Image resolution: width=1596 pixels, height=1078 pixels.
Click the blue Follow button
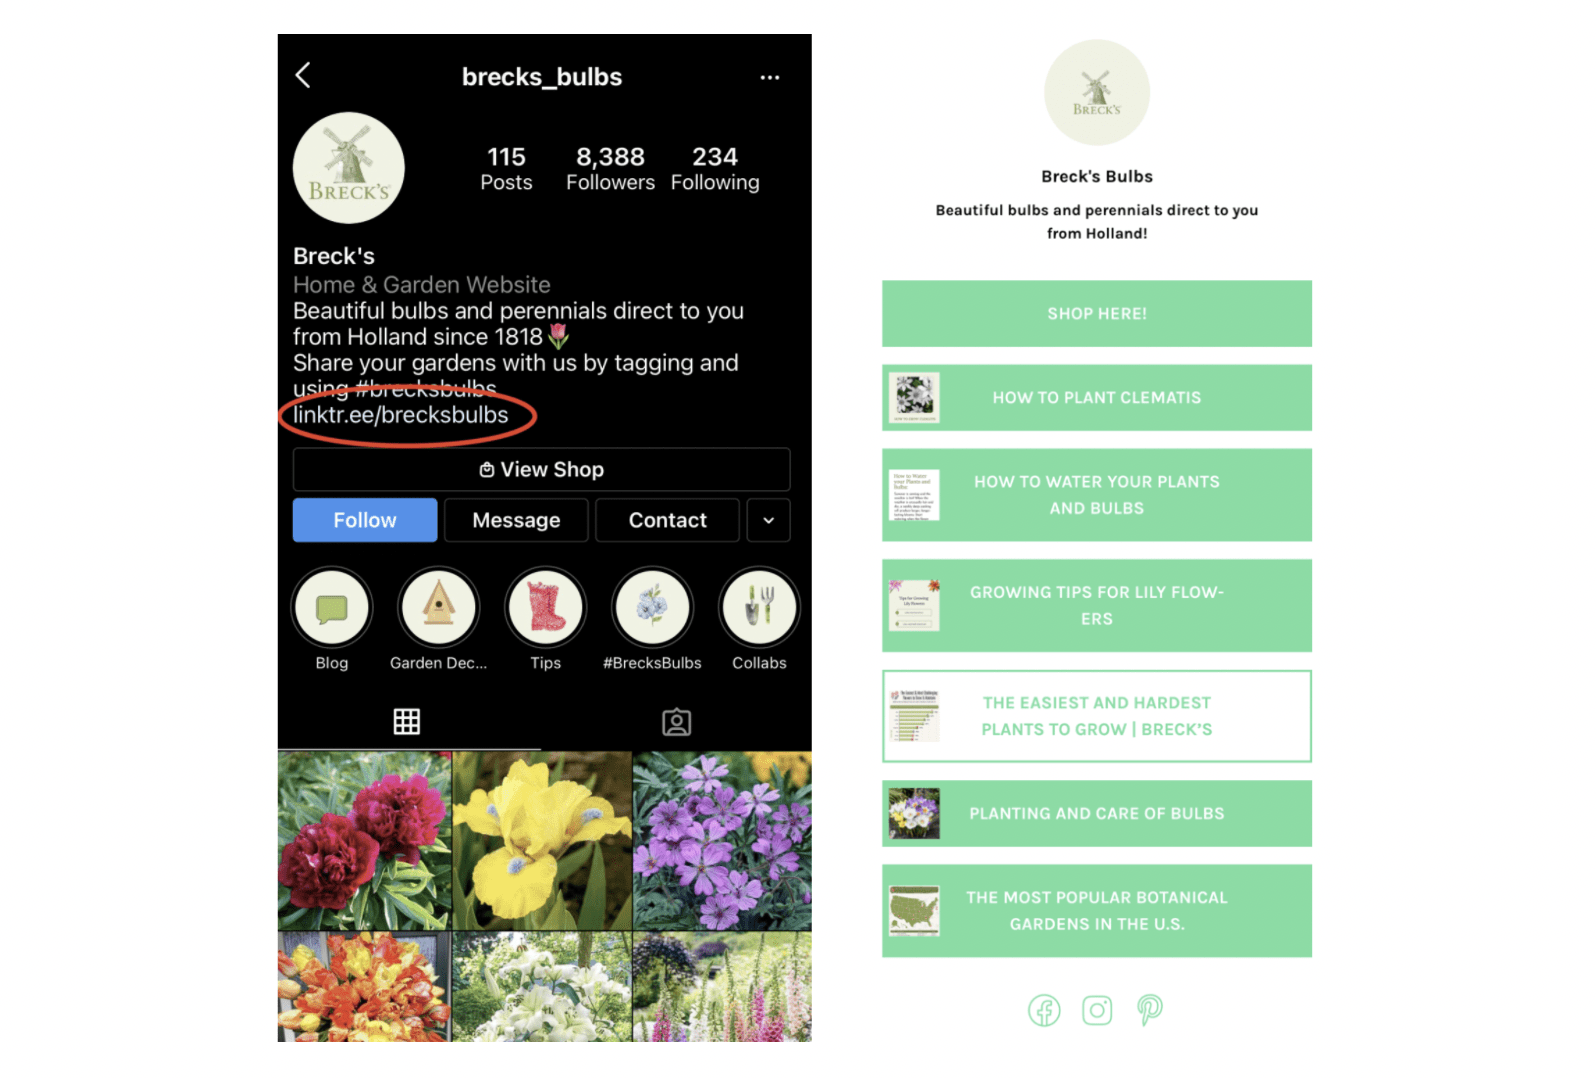(365, 520)
